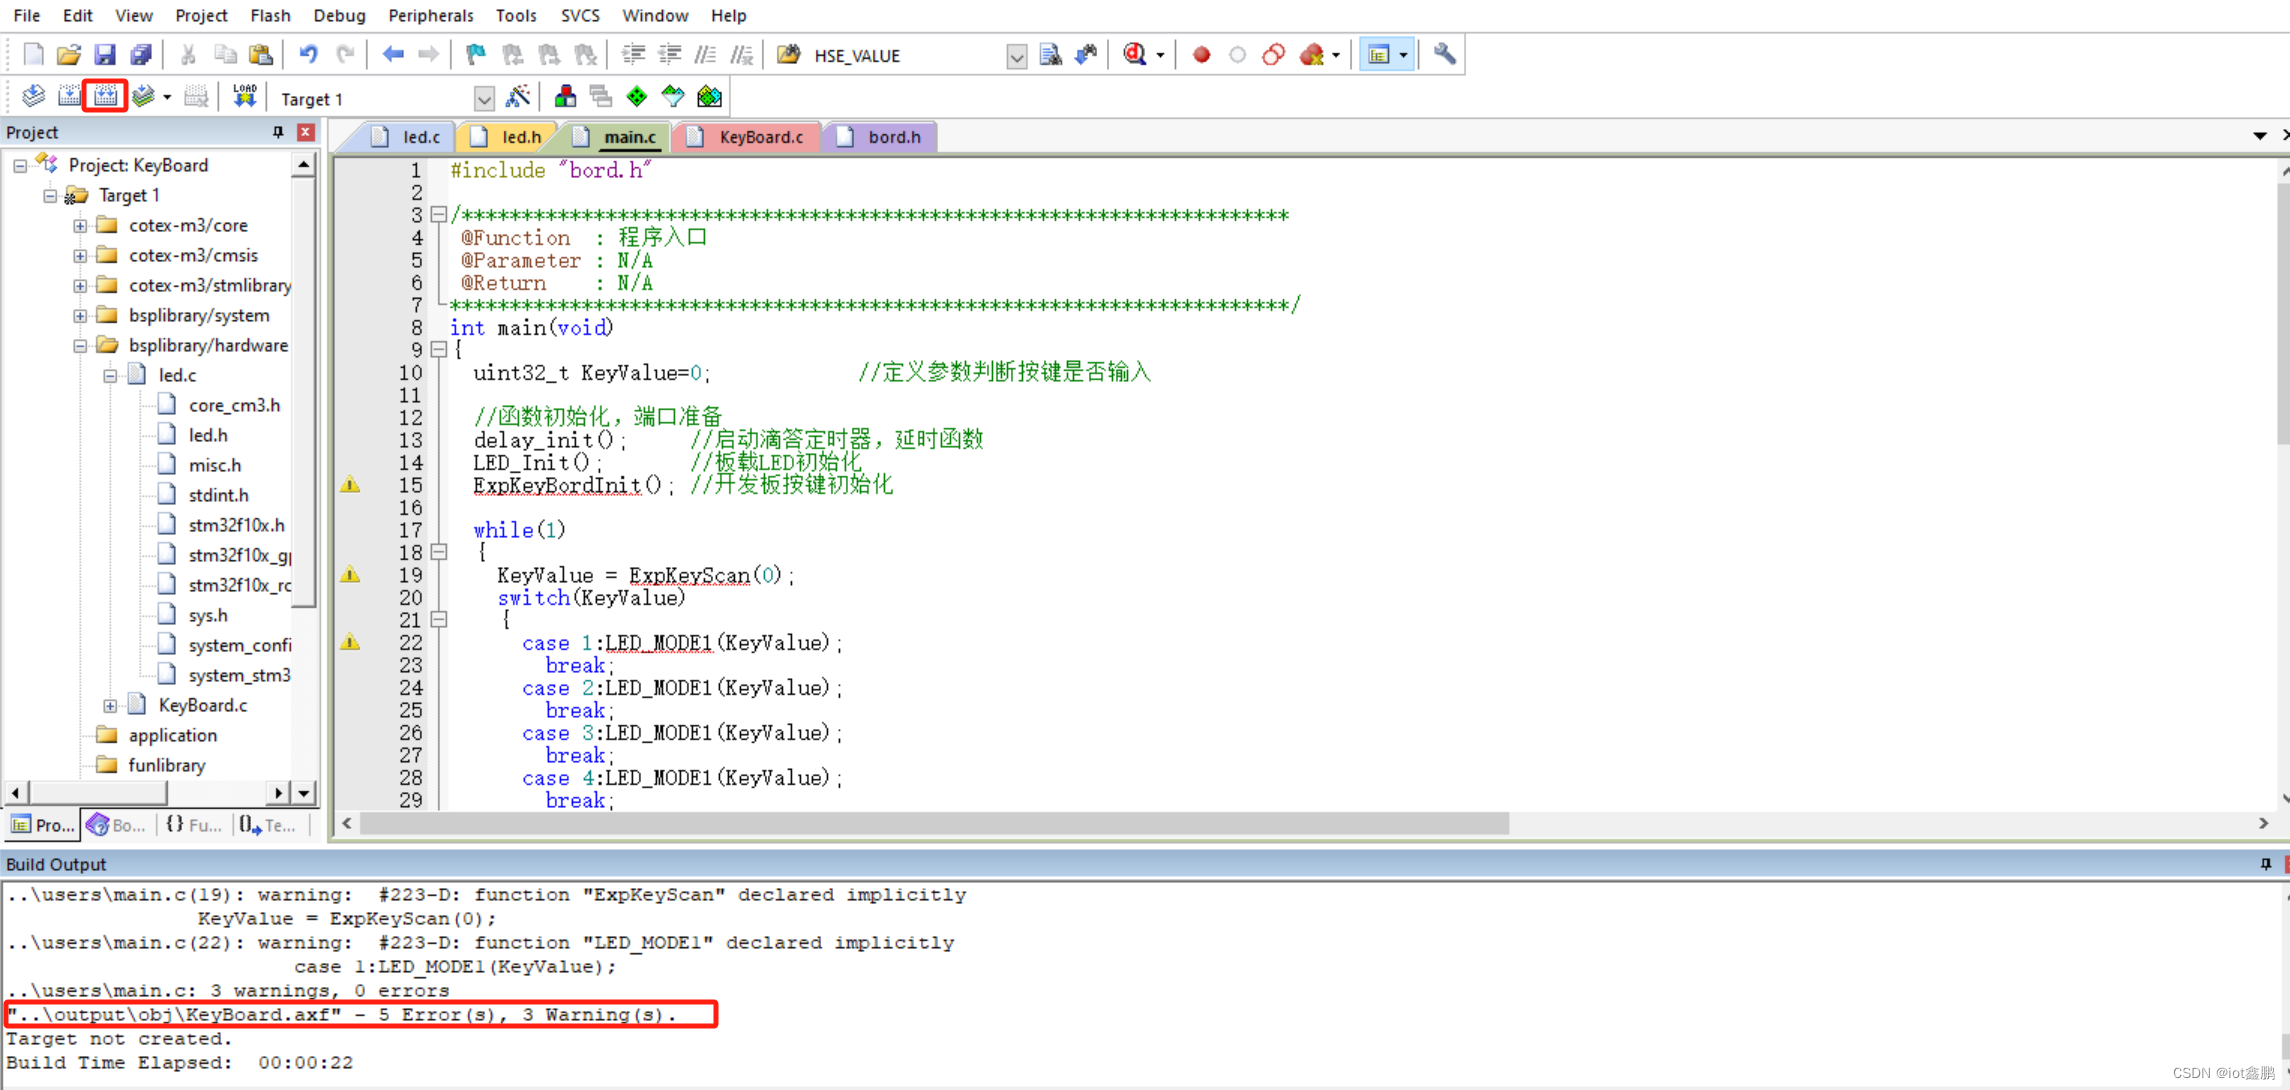2290x1090 pixels.
Task: Disable all breakpoints icon
Action: pyautogui.click(x=1273, y=55)
